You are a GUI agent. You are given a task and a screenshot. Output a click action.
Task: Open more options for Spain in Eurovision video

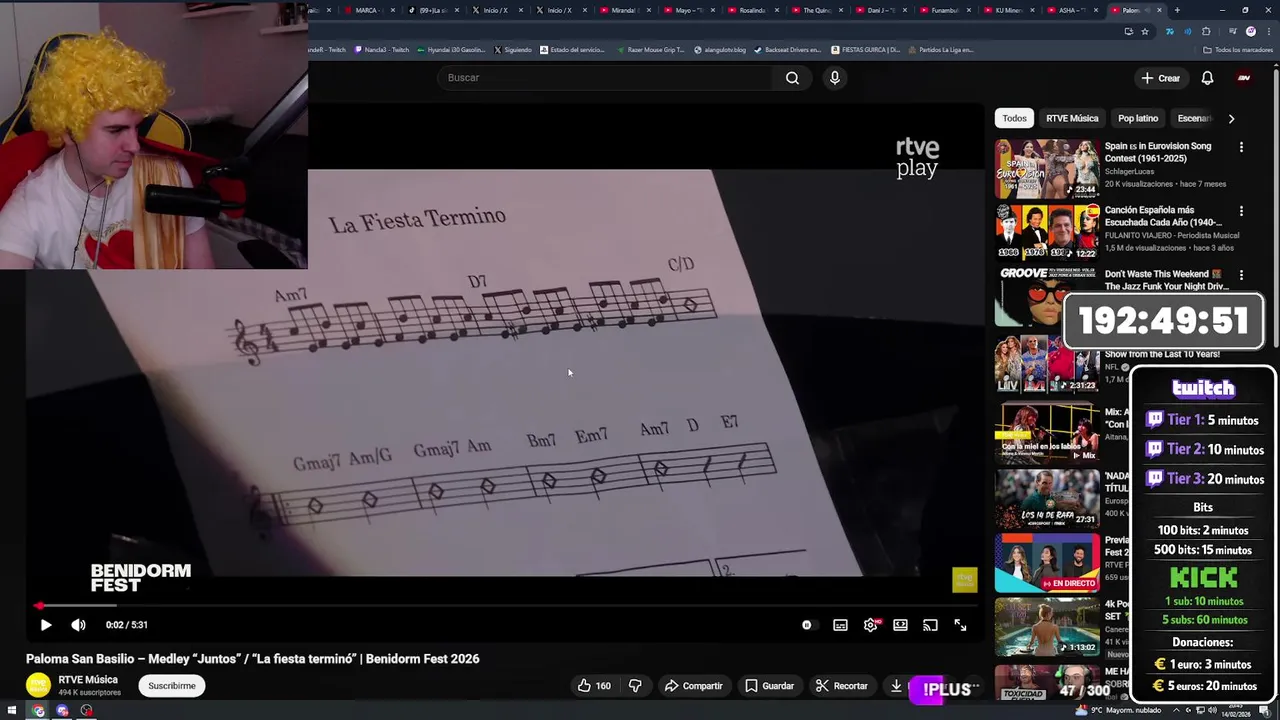click(1241, 147)
